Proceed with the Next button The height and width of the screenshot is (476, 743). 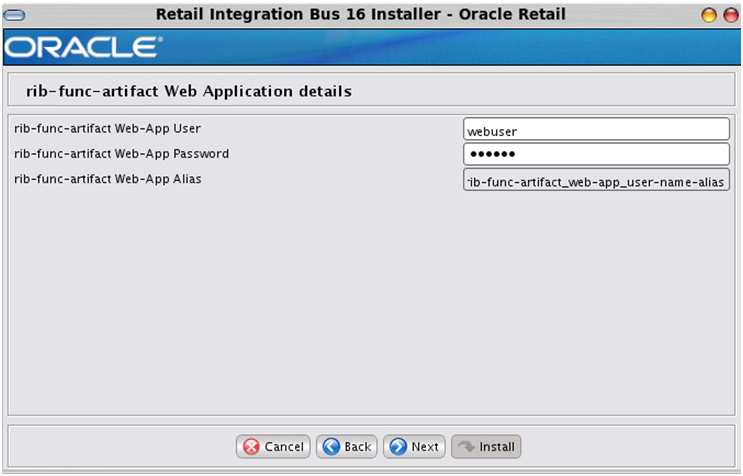point(414,446)
